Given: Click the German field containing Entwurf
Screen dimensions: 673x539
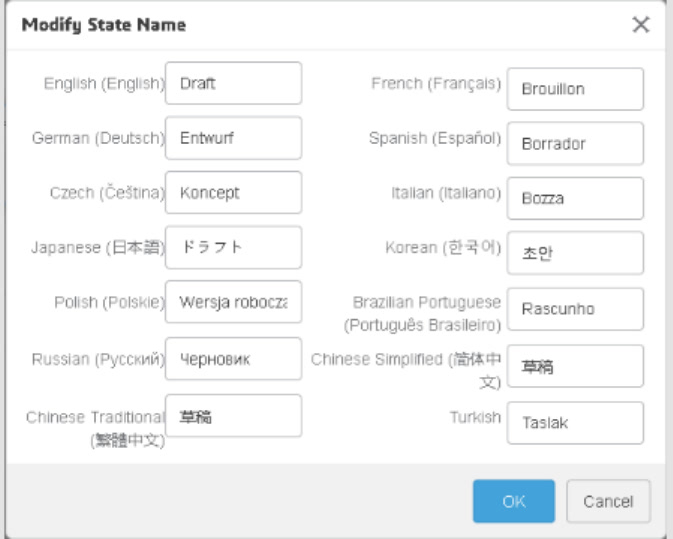Looking at the screenshot, I should [x=233, y=138].
